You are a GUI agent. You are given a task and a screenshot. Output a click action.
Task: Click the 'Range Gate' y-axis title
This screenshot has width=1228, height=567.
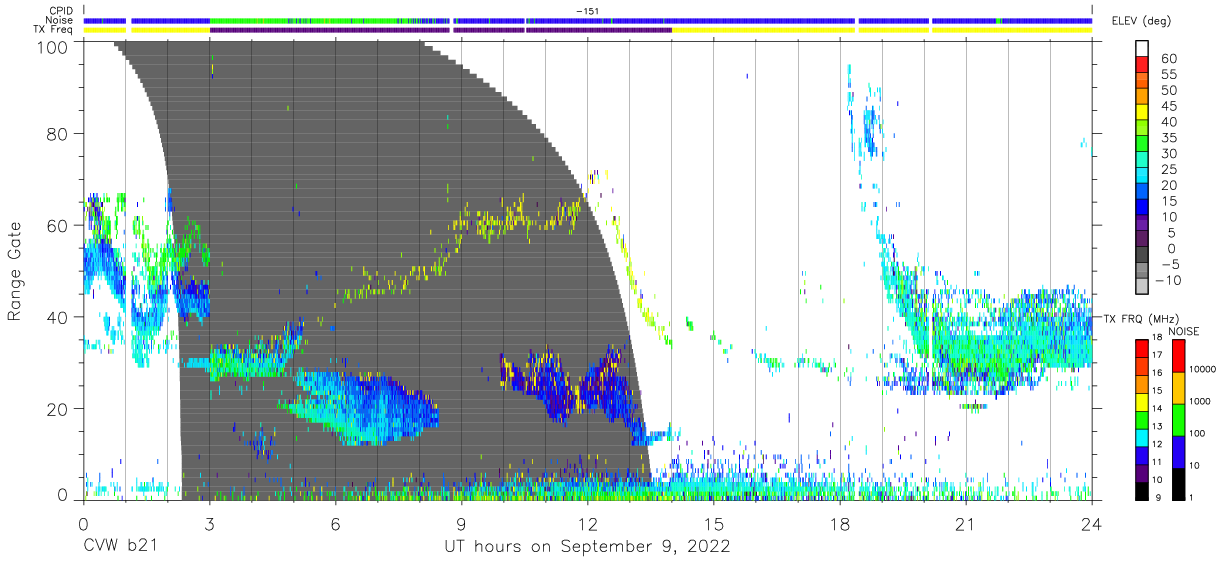15,270
